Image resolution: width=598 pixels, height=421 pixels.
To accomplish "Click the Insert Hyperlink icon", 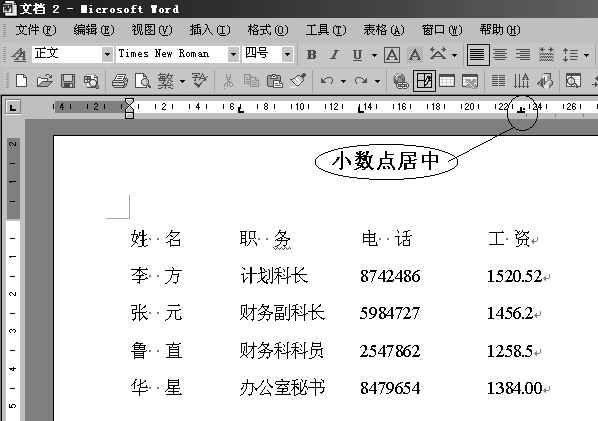I will click(x=401, y=81).
